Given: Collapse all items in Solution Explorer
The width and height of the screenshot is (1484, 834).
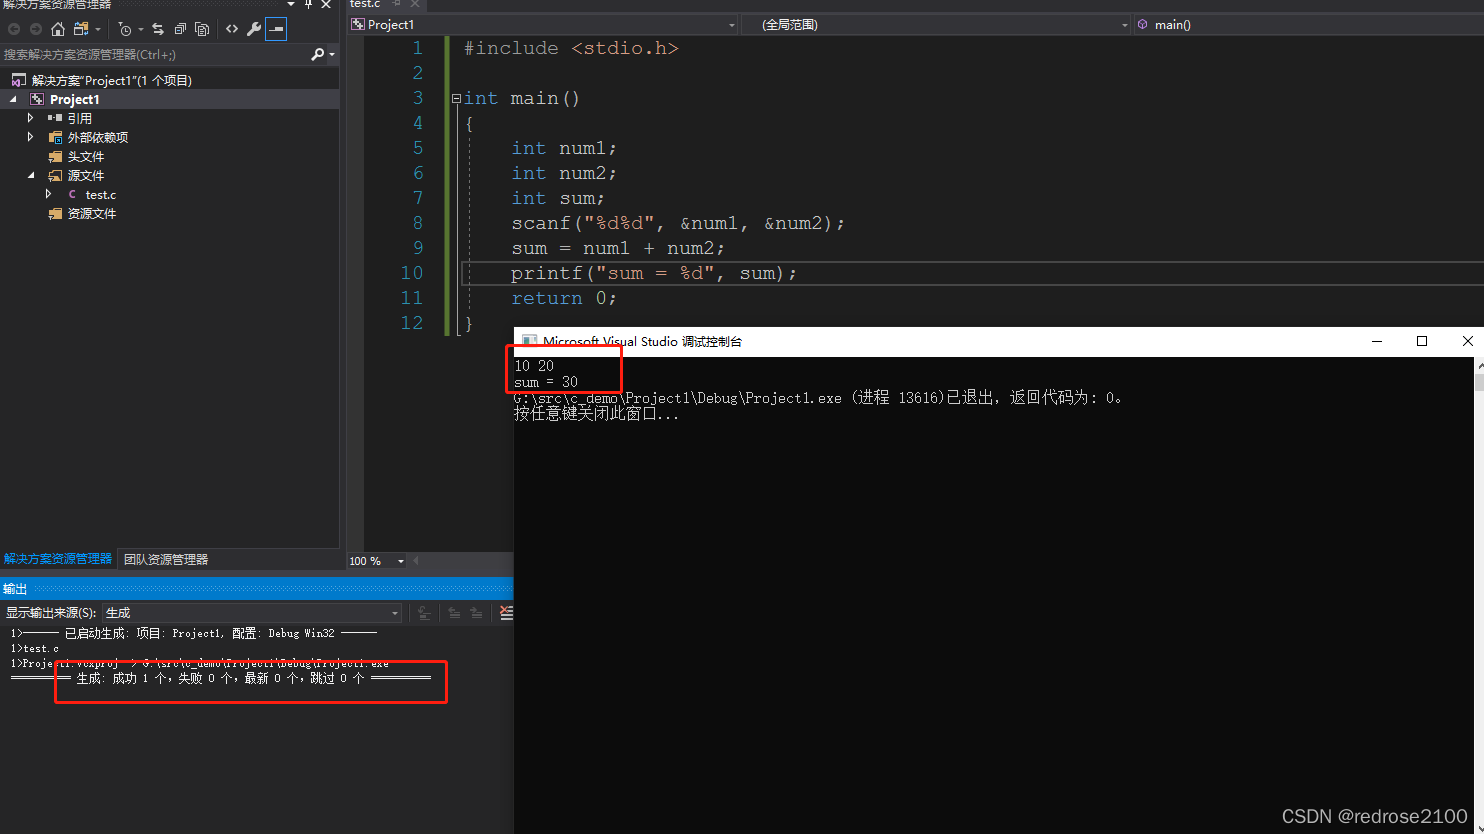Looking at the screenshot, I should pyautogui.click(x=181, y=29).
